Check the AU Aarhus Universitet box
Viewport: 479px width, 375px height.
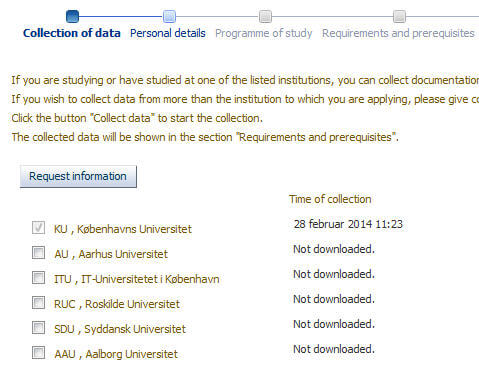[x=38, y=253]
